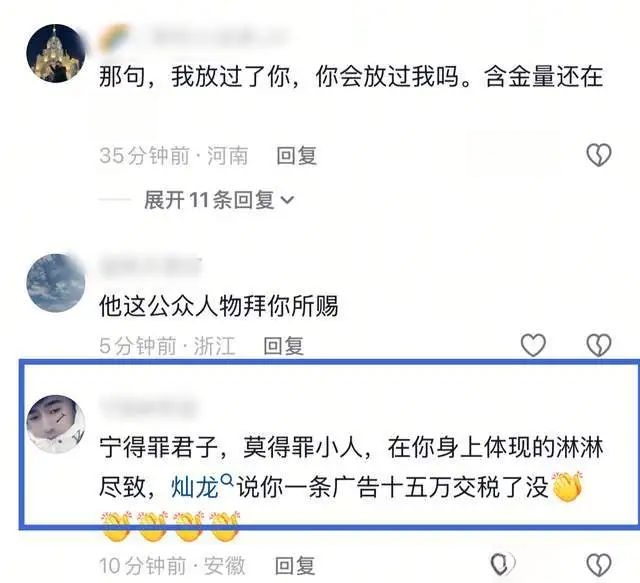
Task: Like the Zhejiang comment with heart icon
Action: point(533,345)
